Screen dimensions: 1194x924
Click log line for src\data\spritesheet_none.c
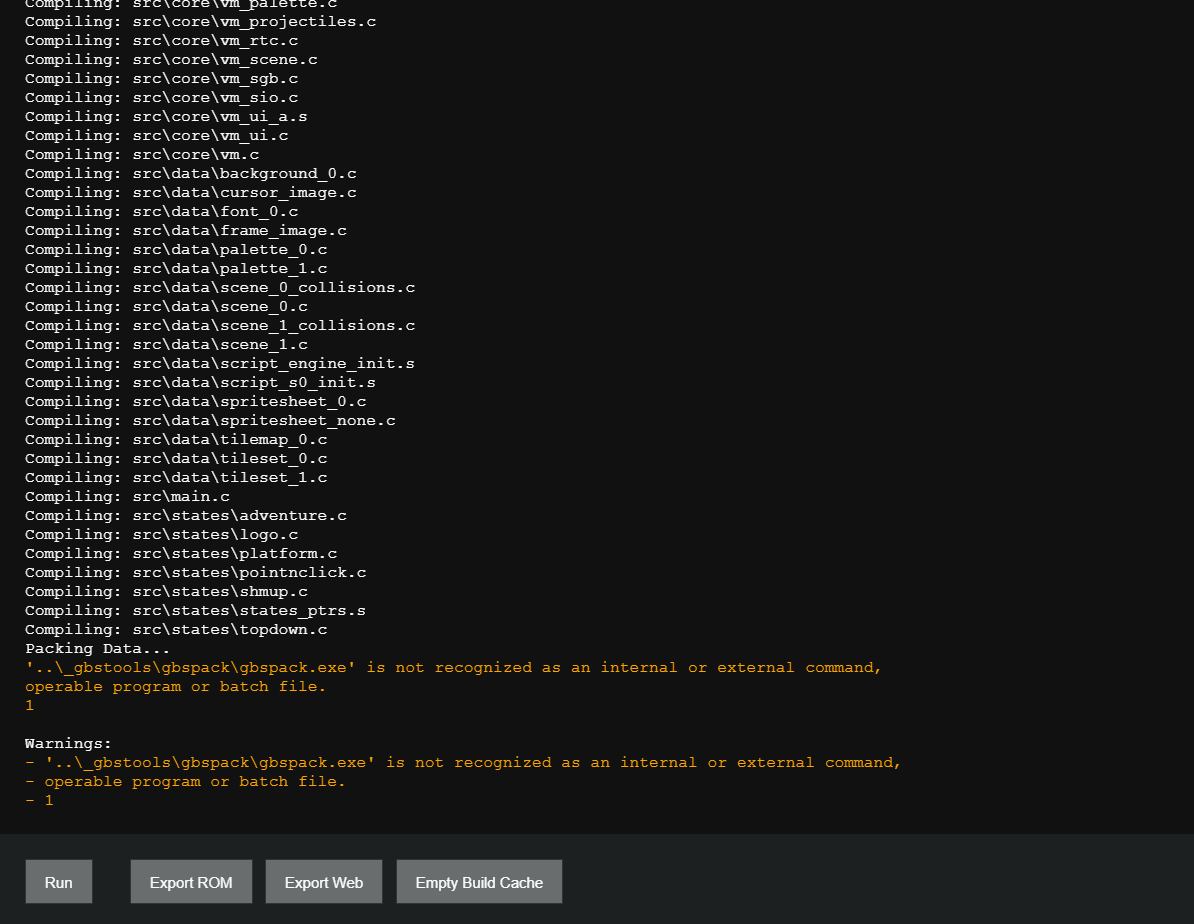click(210, 420)
